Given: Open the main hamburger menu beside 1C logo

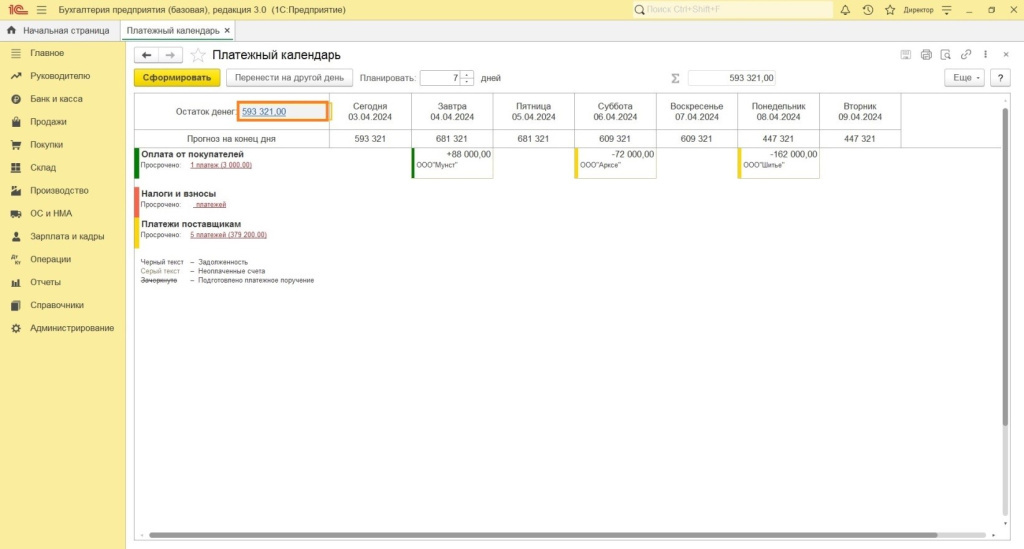Looking at the screenshot, I should [41, 9].
